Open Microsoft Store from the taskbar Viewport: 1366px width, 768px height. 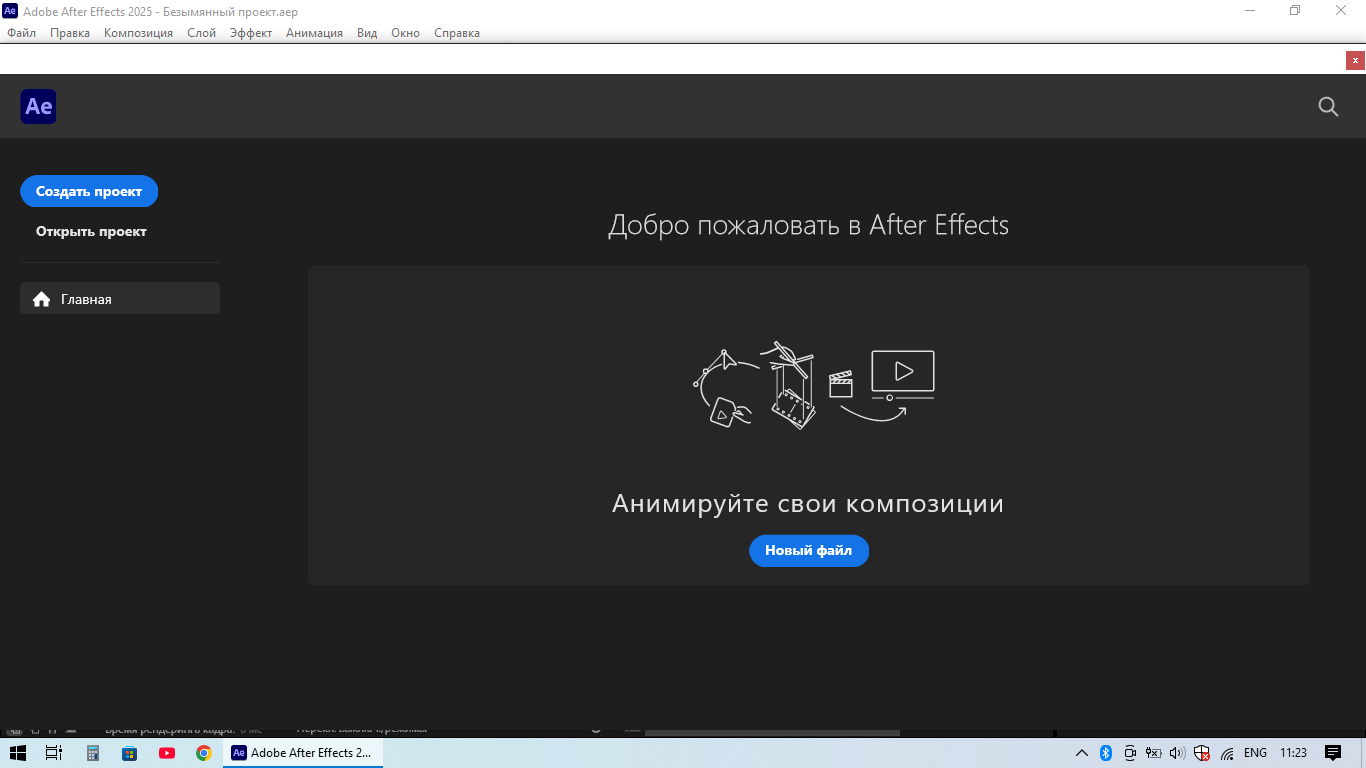(x=129, y=753)
